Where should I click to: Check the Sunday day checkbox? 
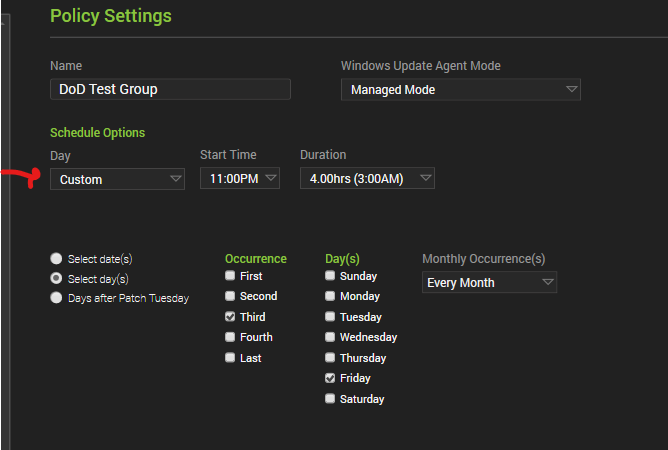[x=331, y=276]
